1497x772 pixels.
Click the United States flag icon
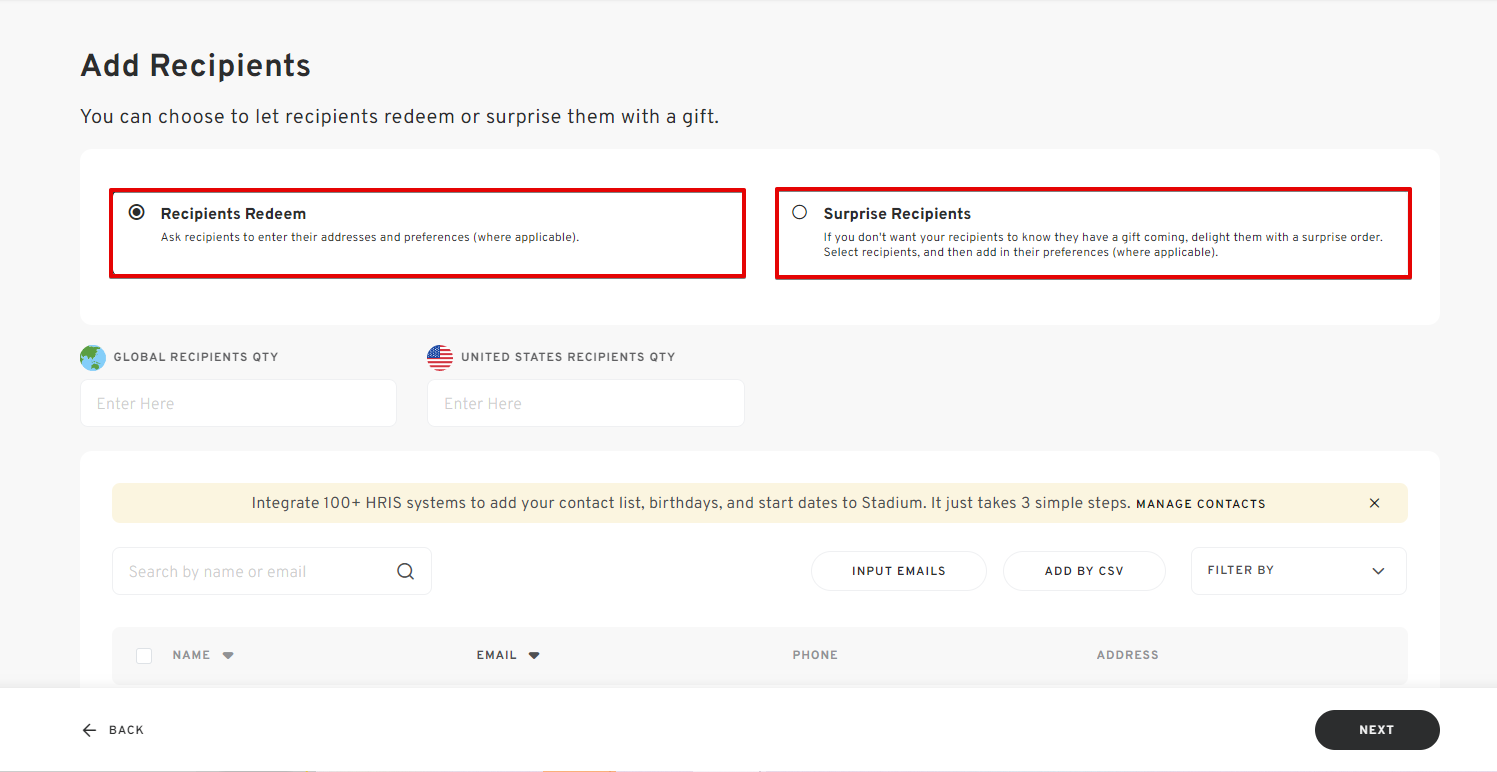(440, 357)
